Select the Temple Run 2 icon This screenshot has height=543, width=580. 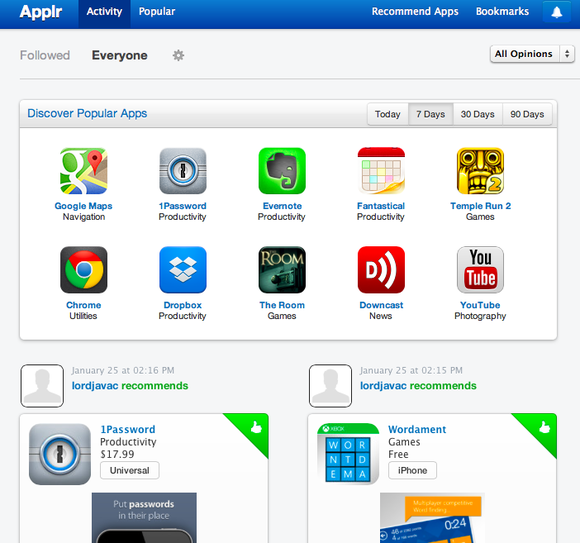coord(480,171)
